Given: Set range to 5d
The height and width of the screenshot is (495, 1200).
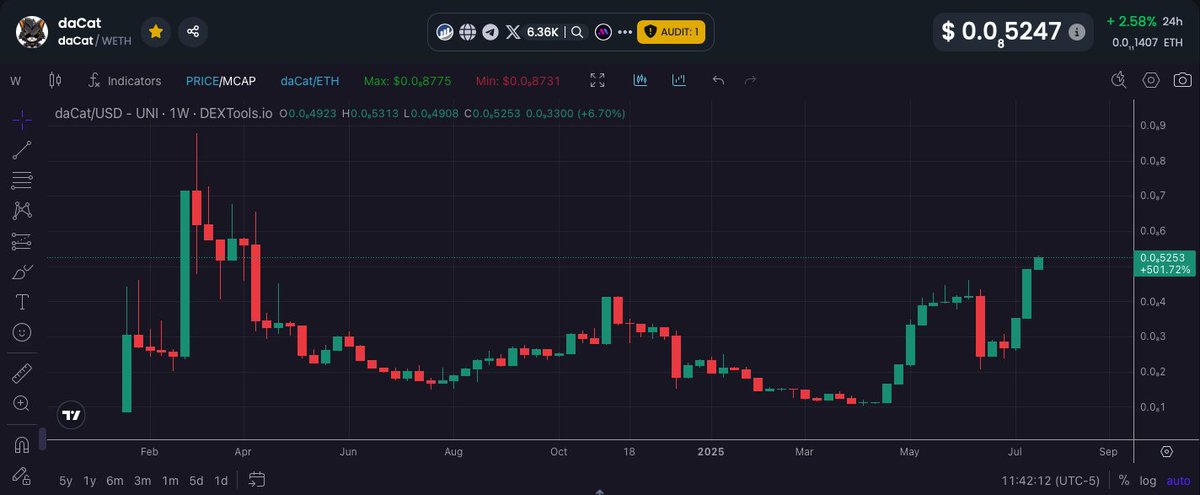Looking at the screenshot, I should click(x=196, y=480).
